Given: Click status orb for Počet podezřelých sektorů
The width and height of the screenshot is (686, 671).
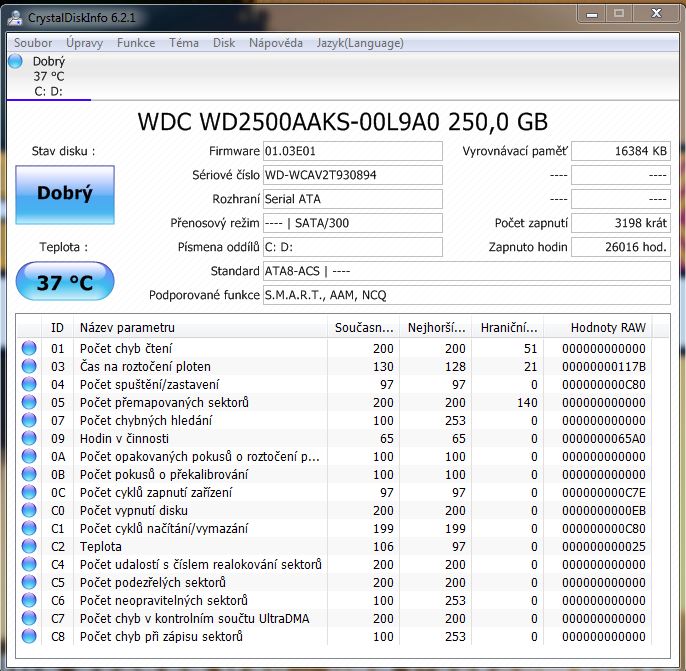Looking at the screenshot, I should [28, 582].
